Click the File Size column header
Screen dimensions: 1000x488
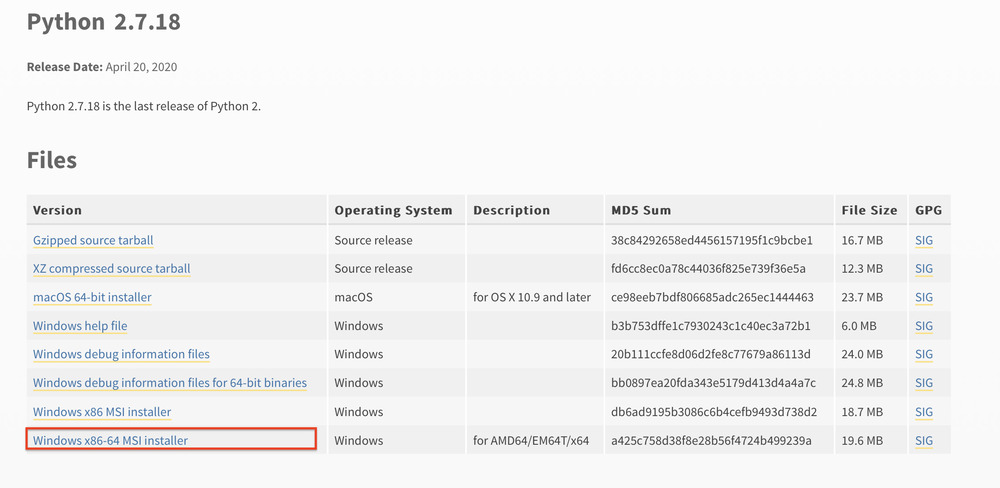click(x=869, y=210)
